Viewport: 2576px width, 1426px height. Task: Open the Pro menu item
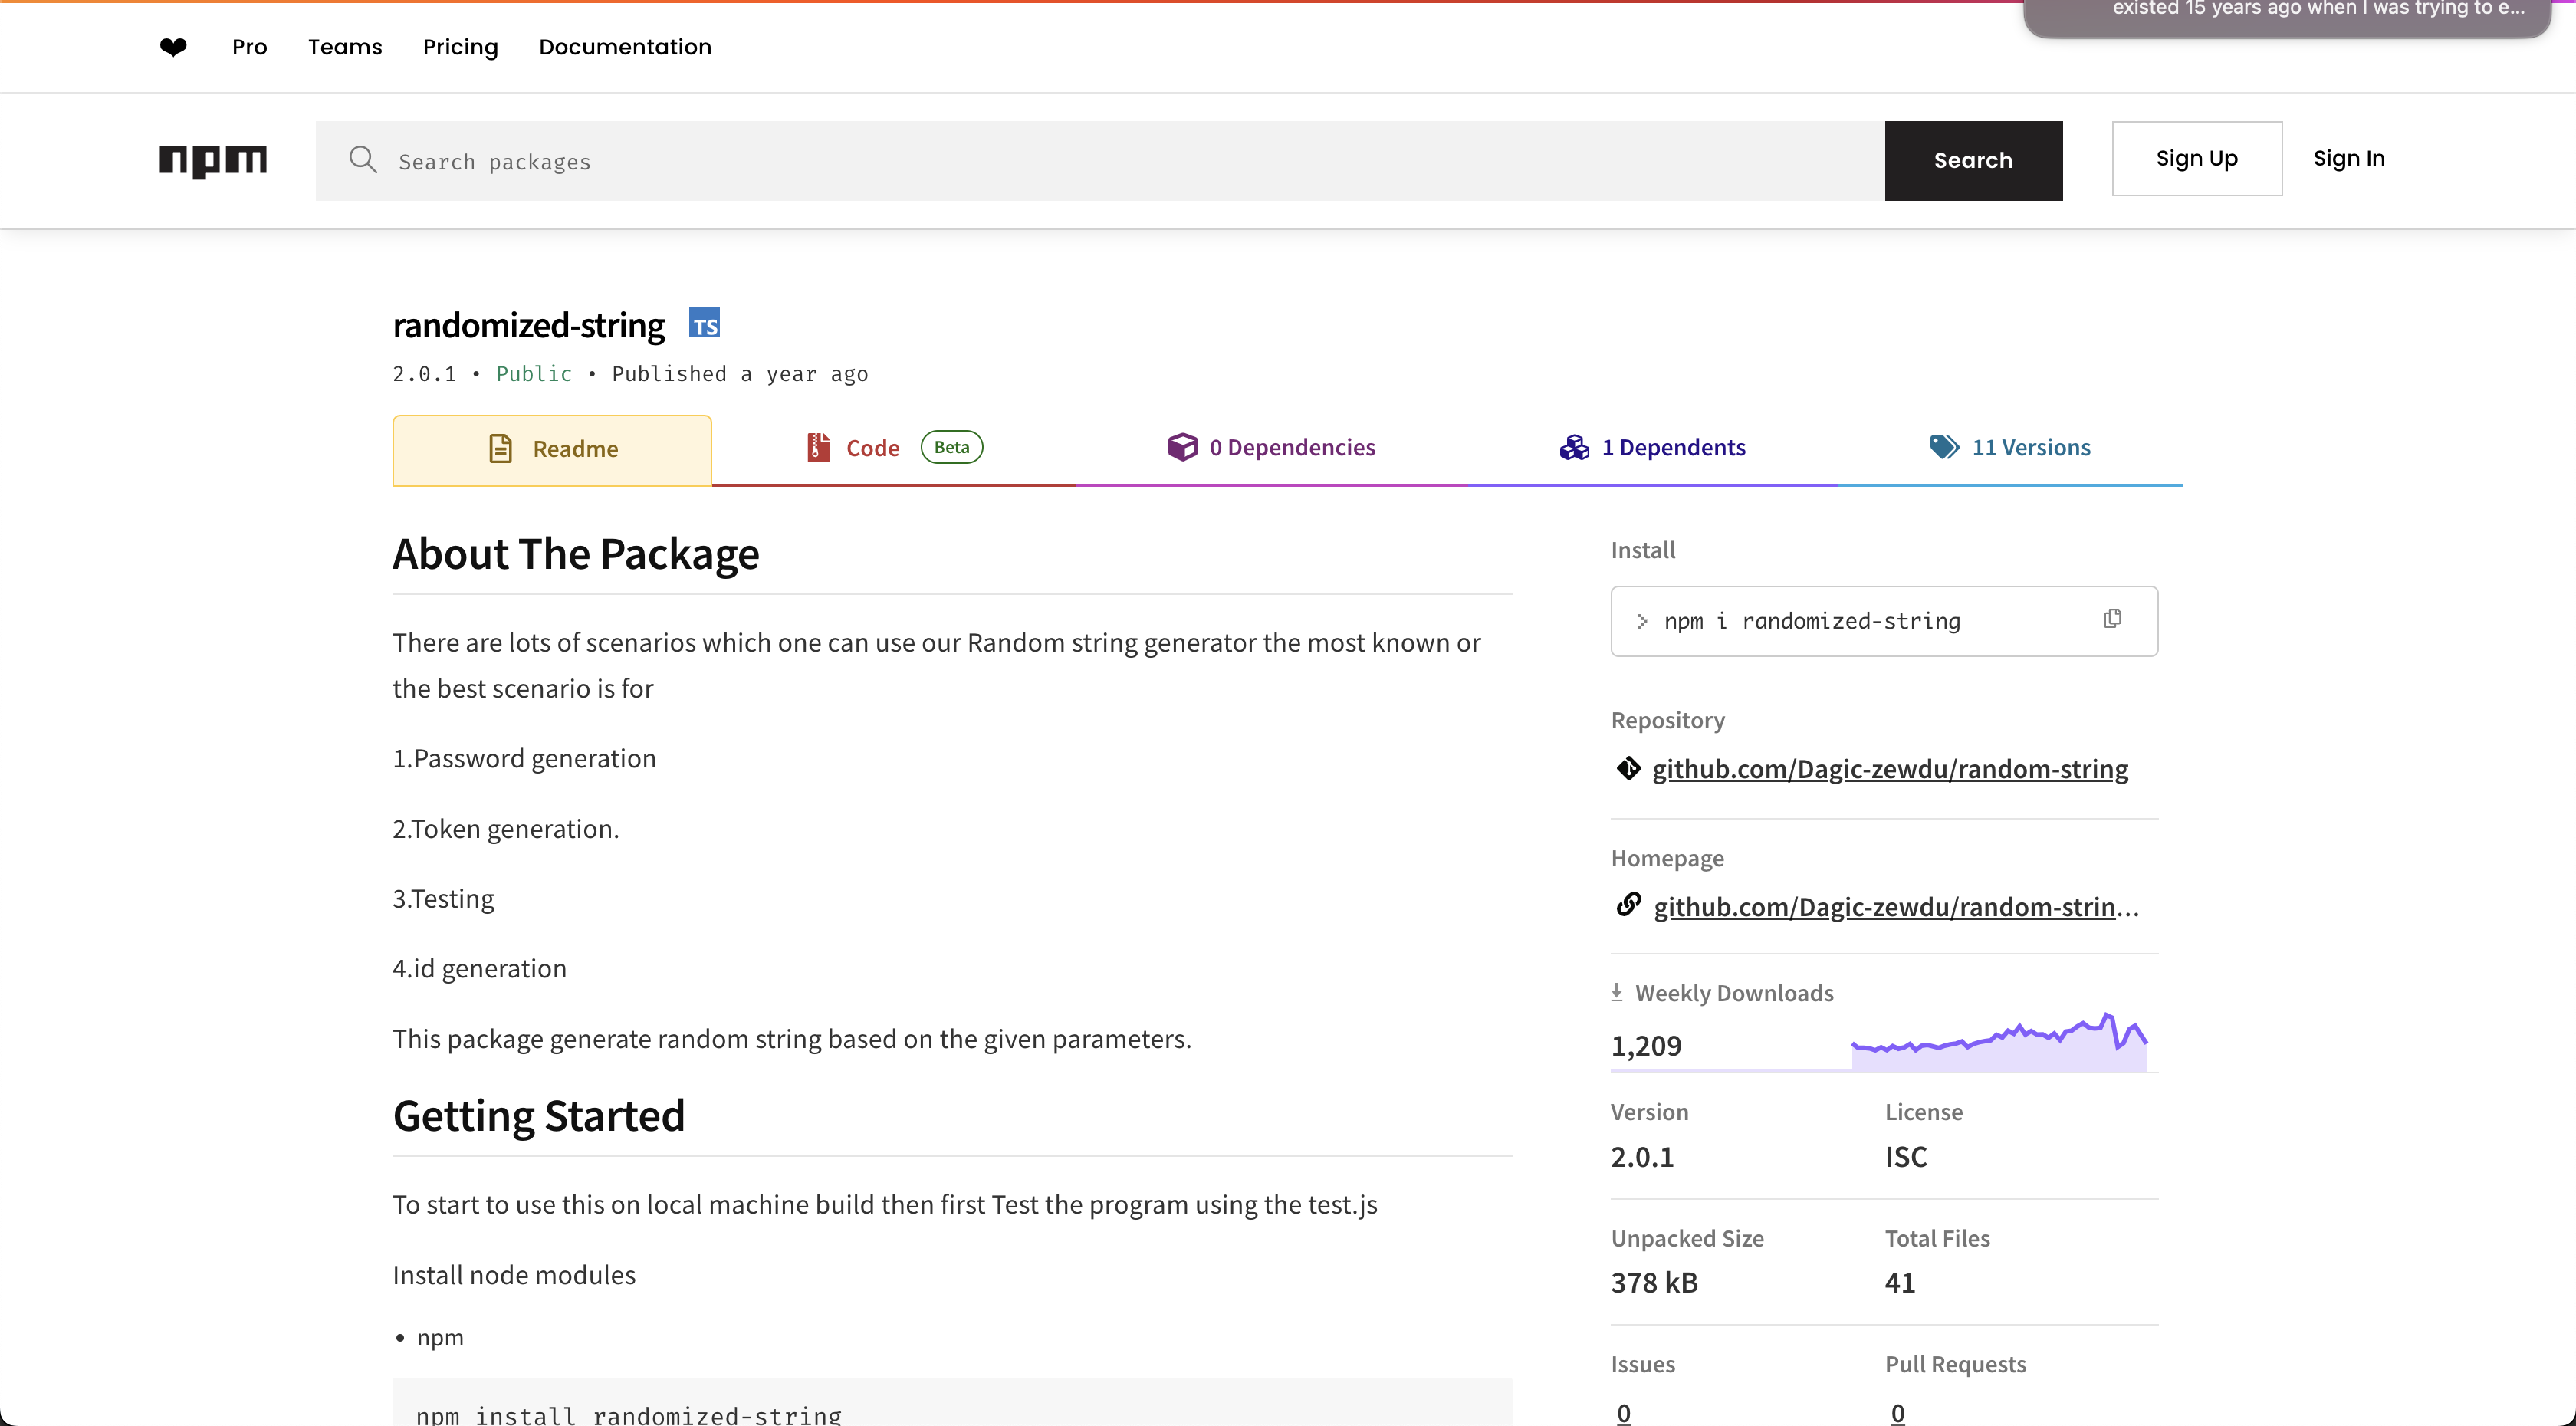click(x=249, y=47)
